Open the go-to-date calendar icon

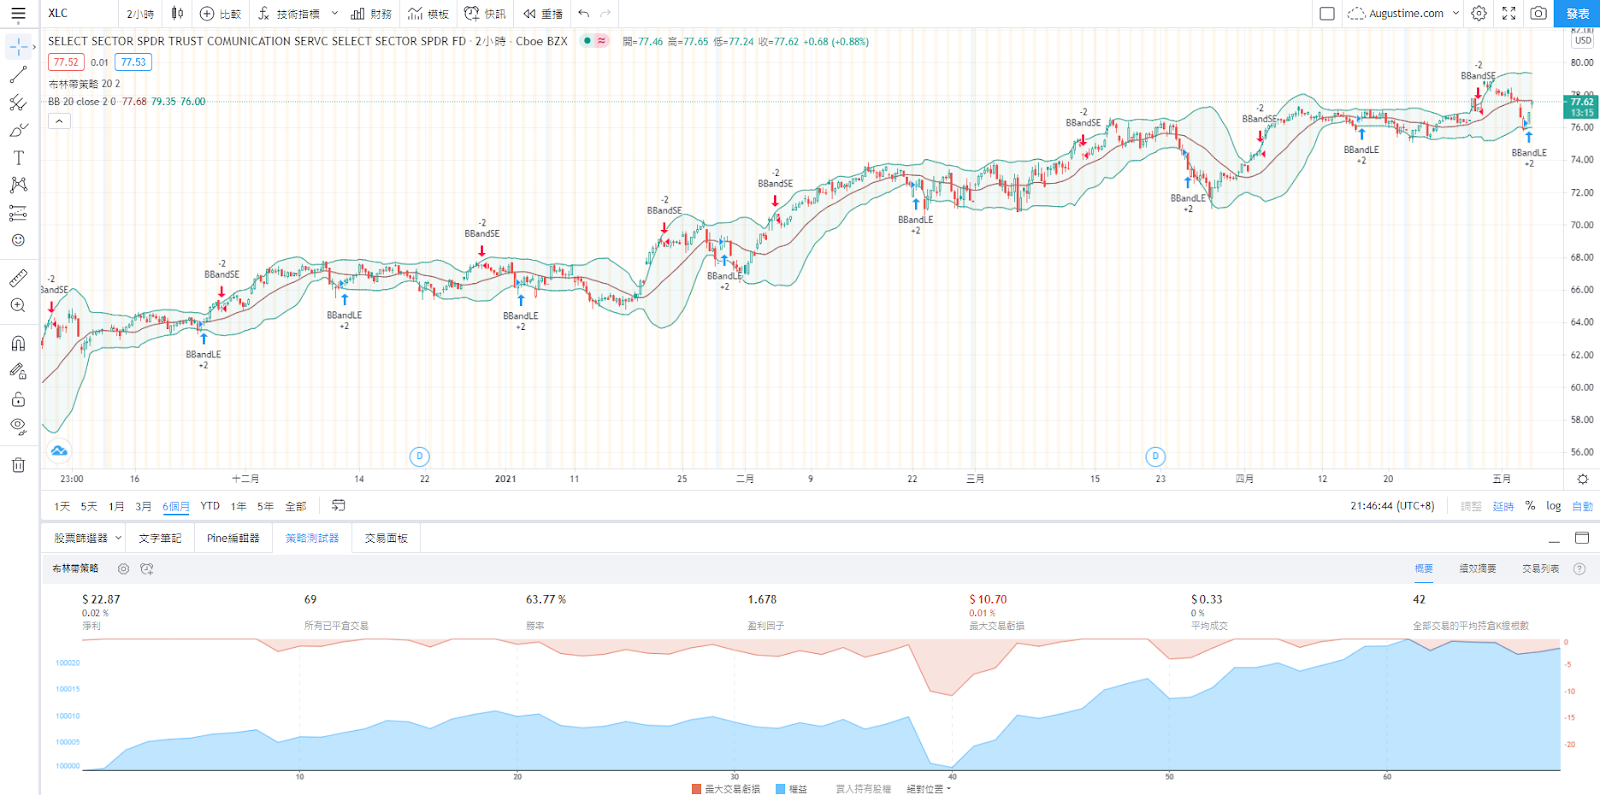coord(338,505)
